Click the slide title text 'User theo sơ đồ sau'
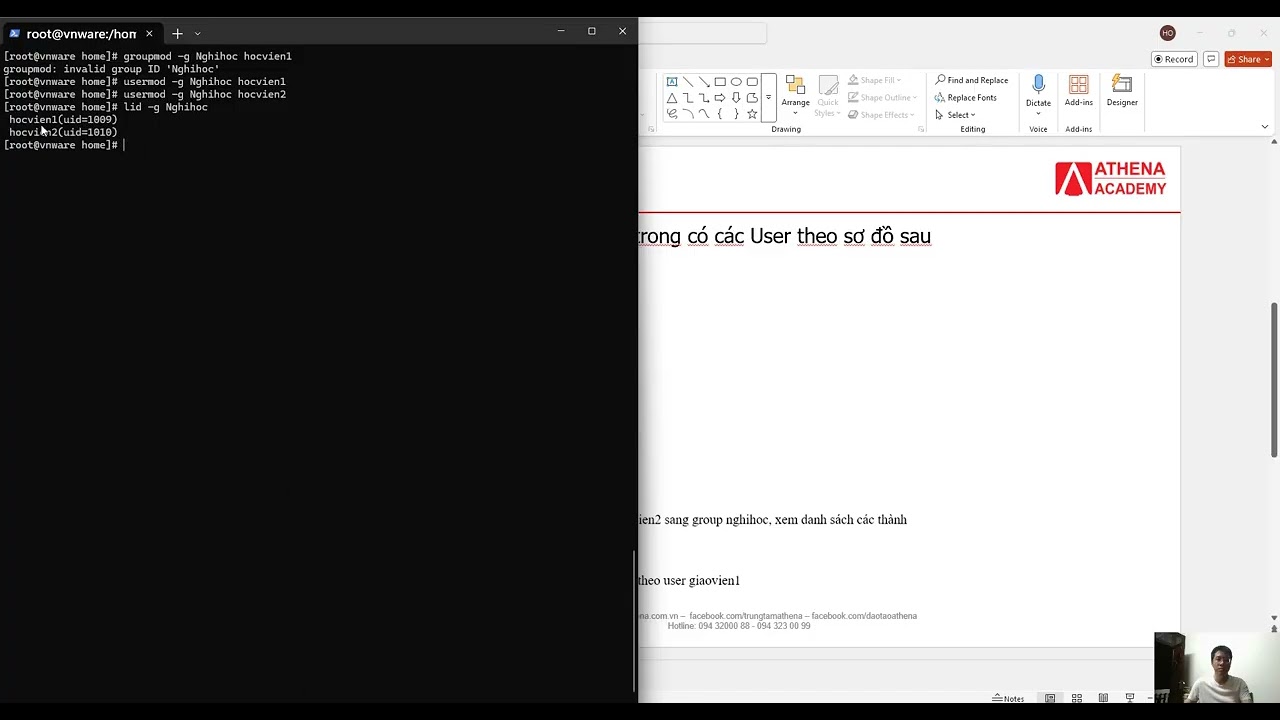Image resolution: width=1280 pixels, height=720 pixels. coord(840,236)
